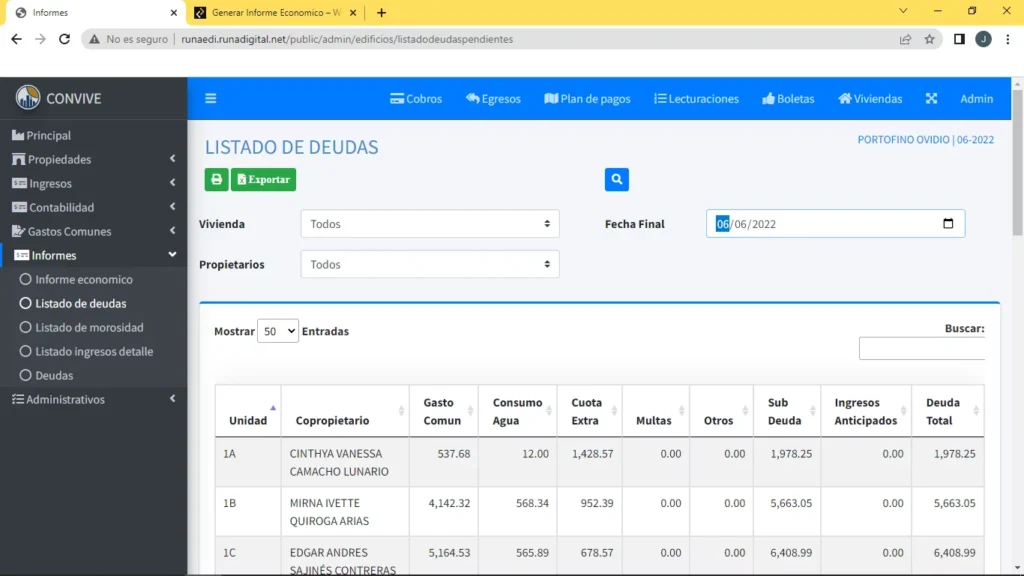Viewport: 1024px width, 576px height.
Task: Open Cobros in the top navbar
Action: (416, 99)
